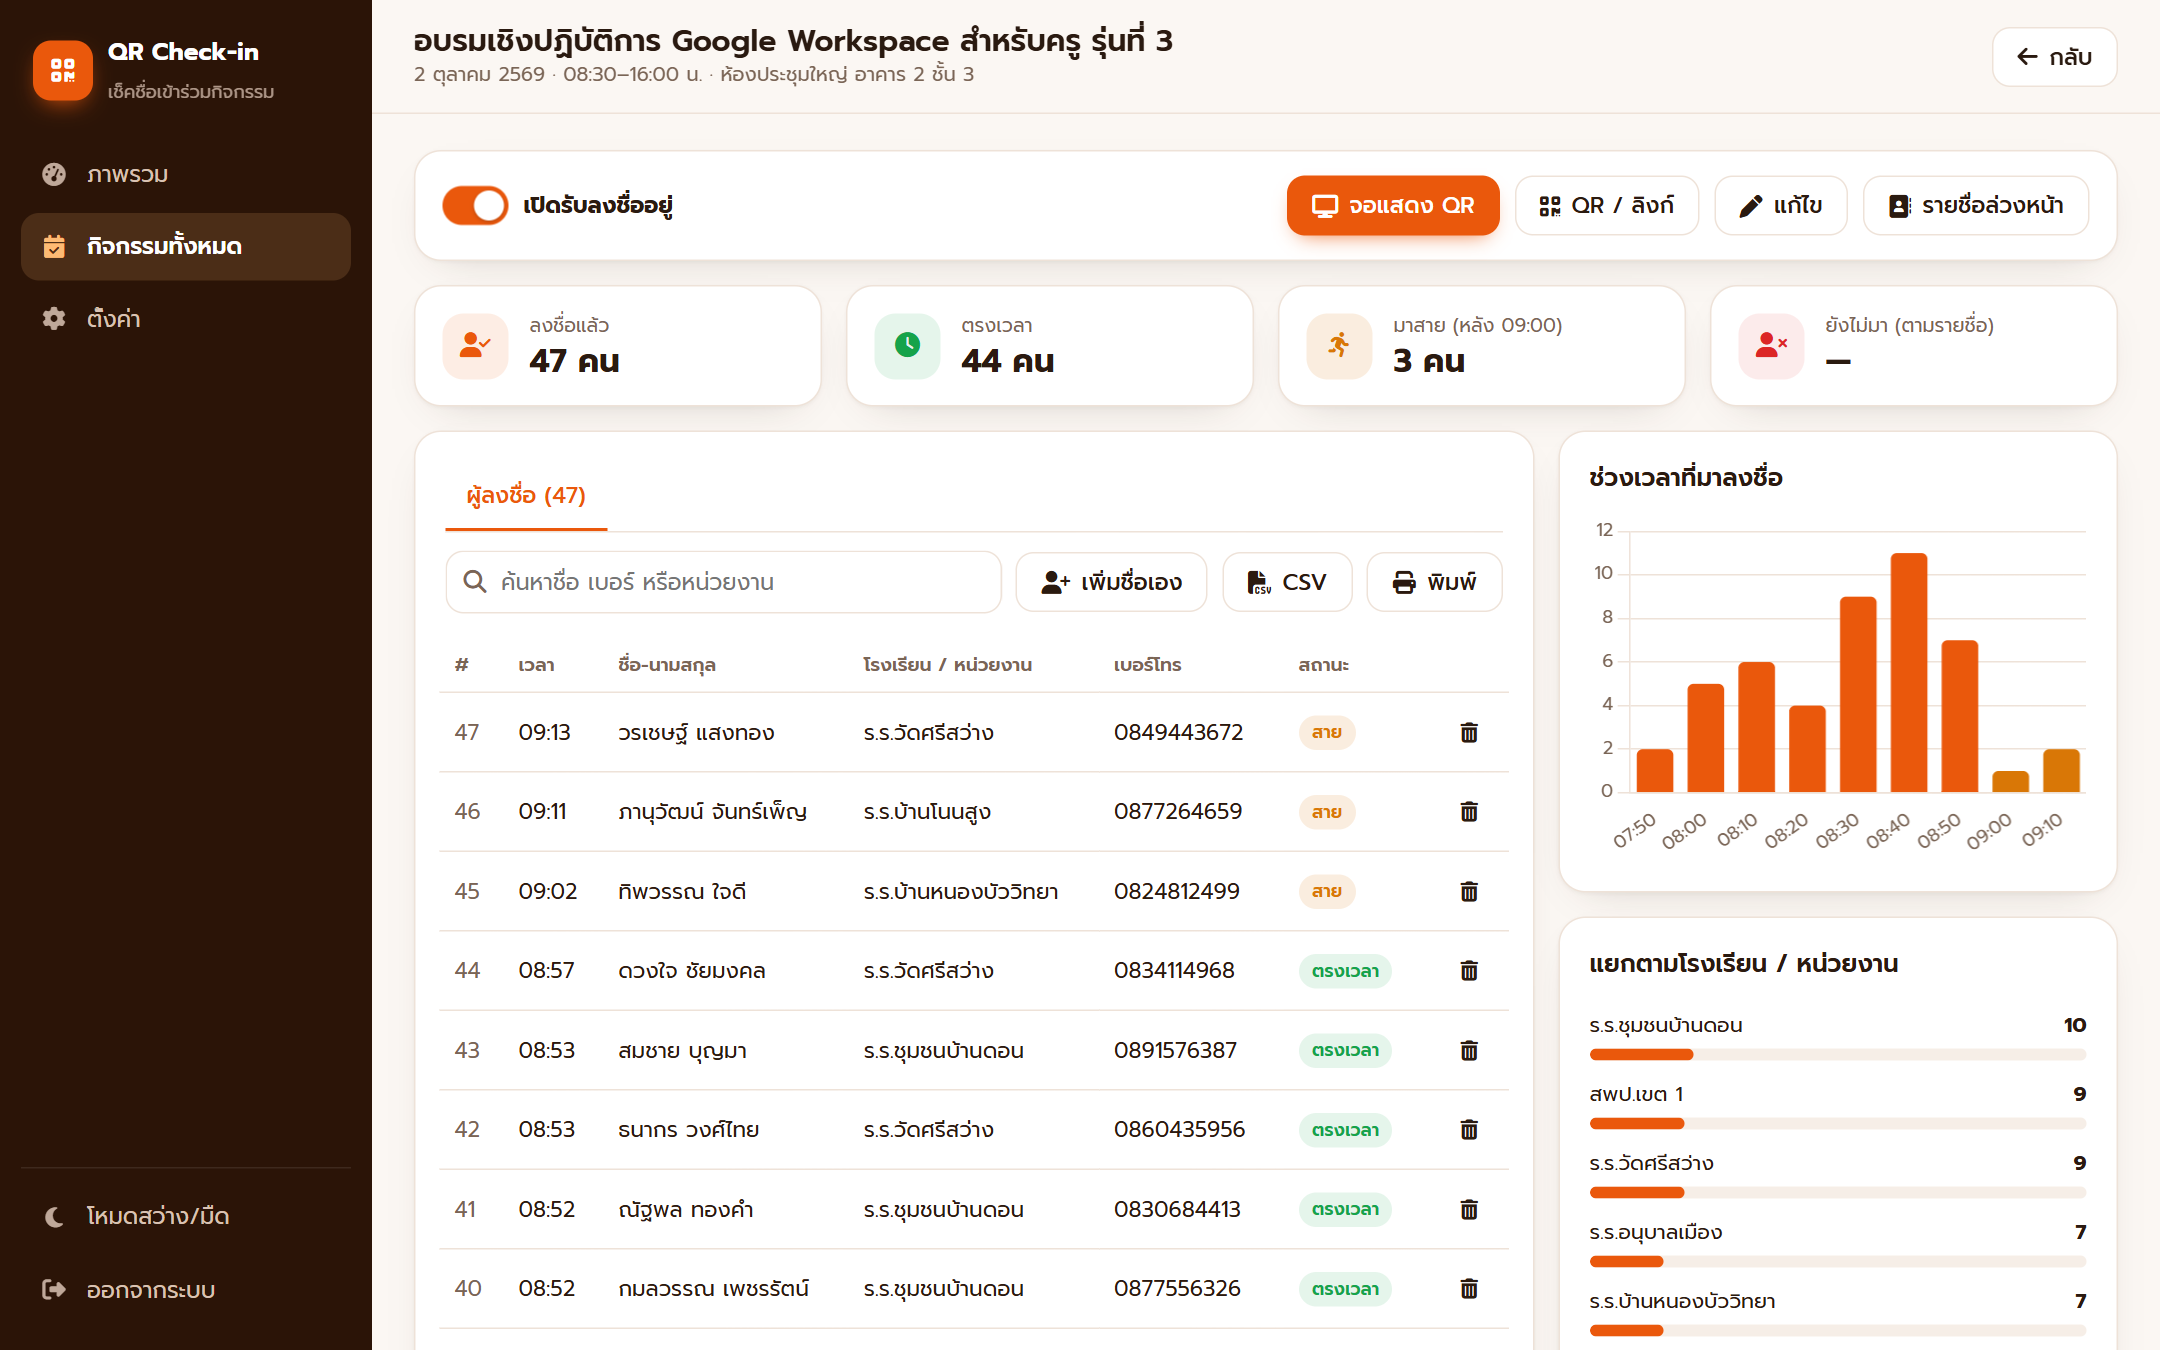The image size is (2160, 1350).
Task: Export attendees with the CSV button
Action: coord(1287,582)
